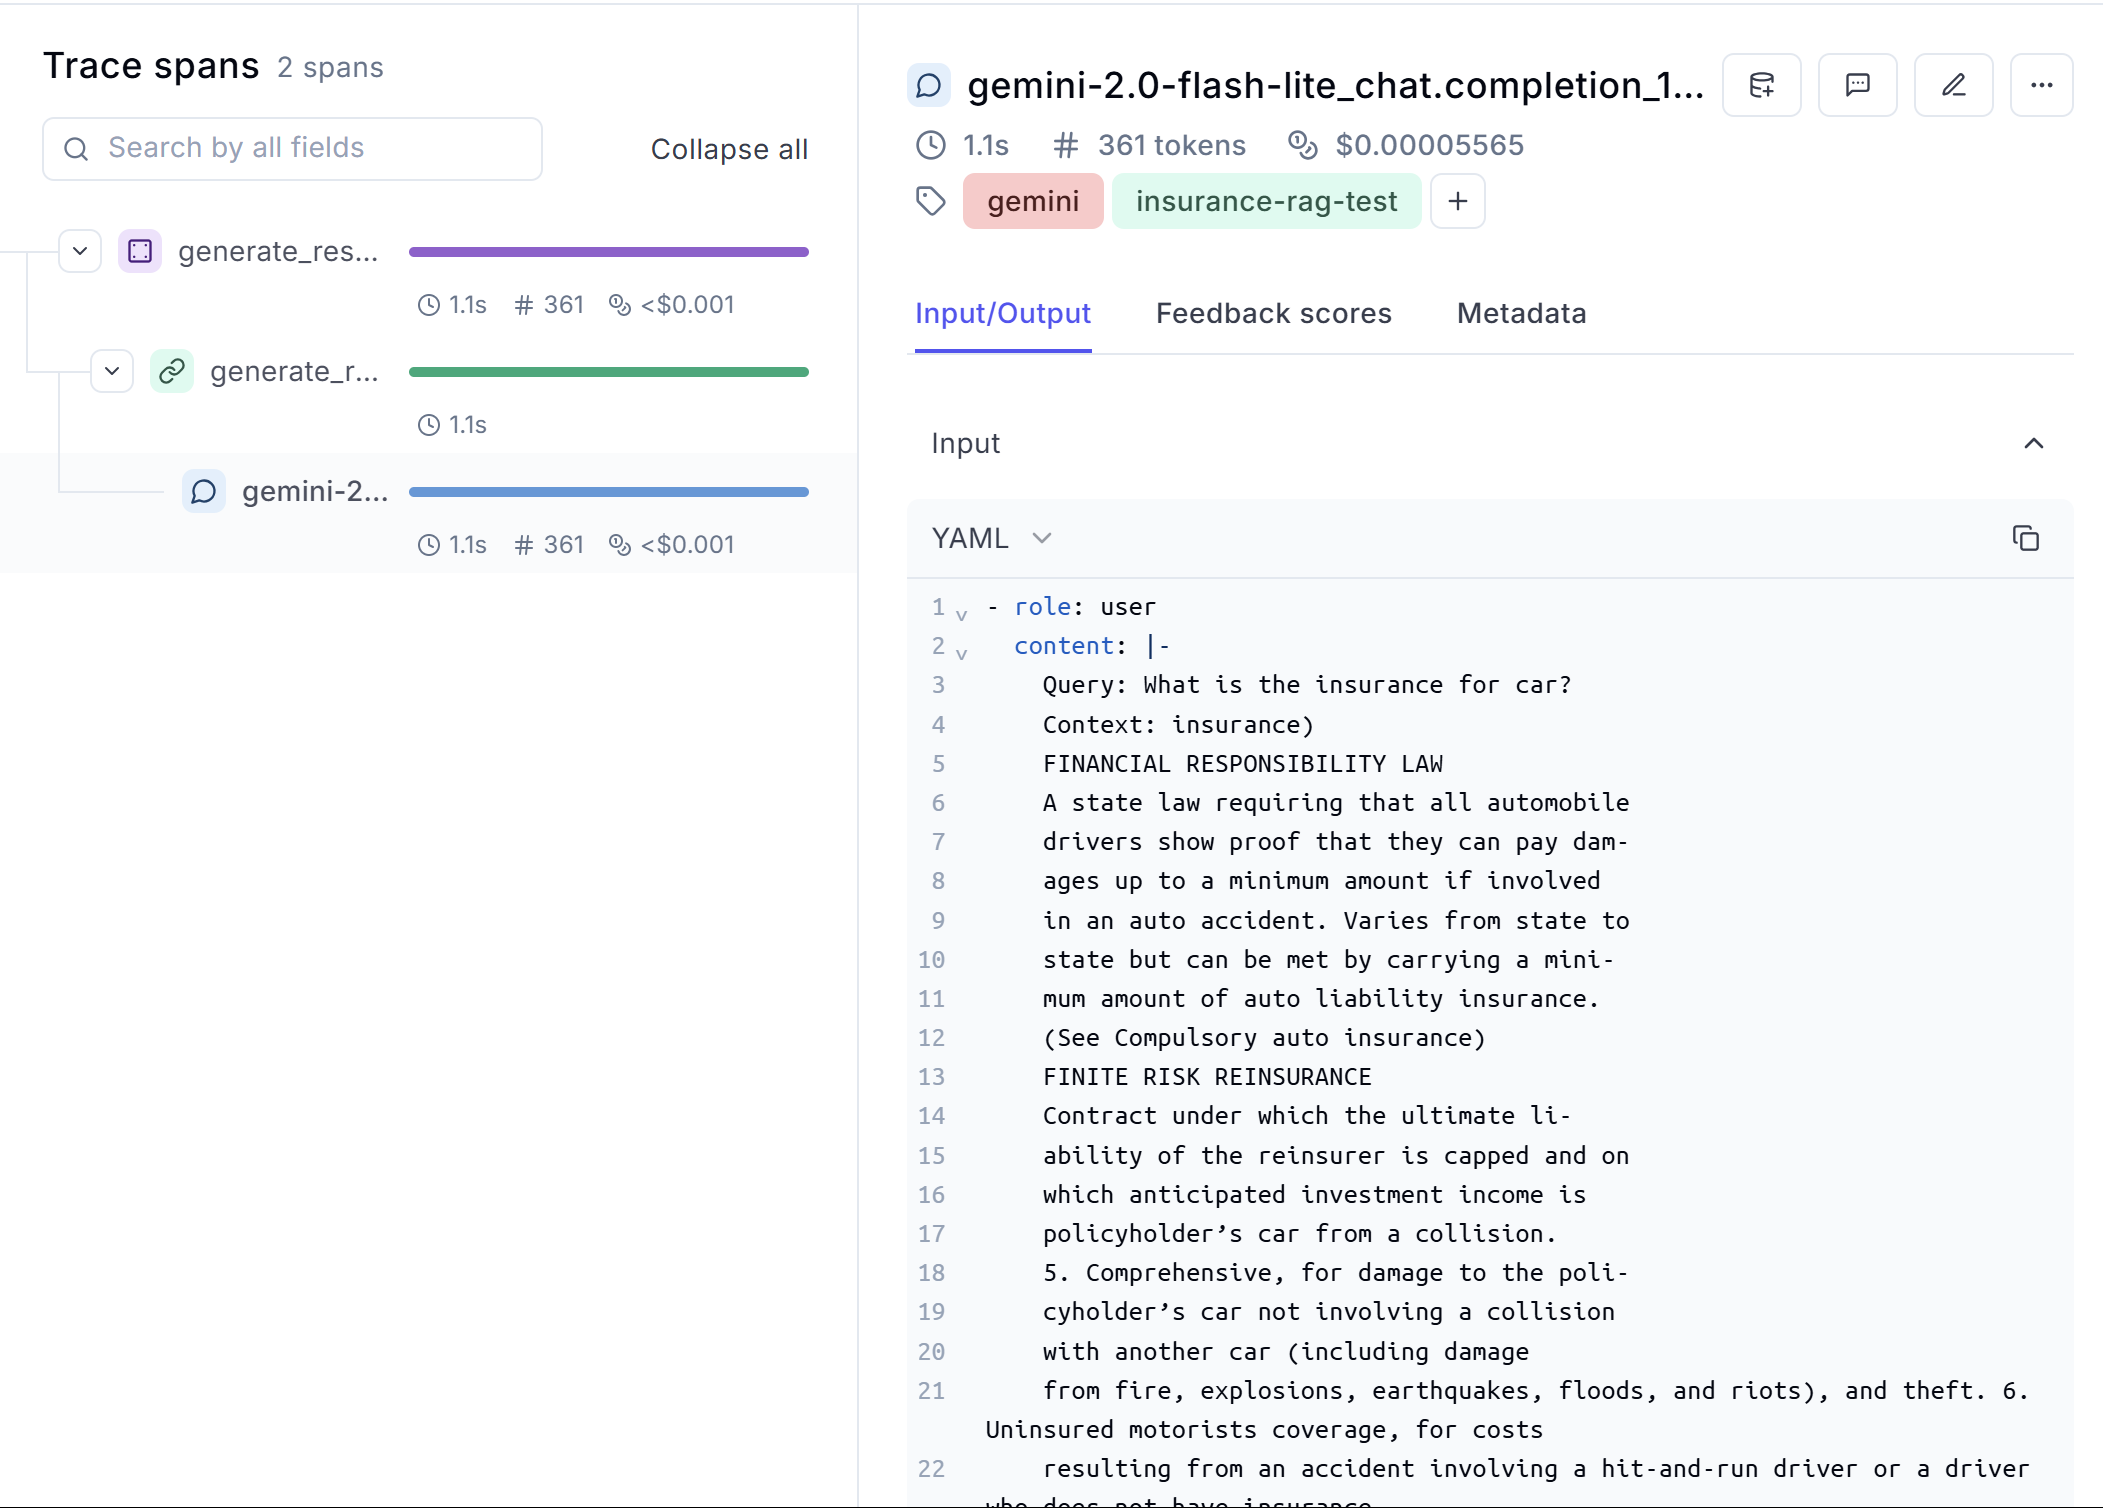Screen dimensions: 2103x1508
Task: Fold YAML line 2 content block
Action: tap(962, 653)
